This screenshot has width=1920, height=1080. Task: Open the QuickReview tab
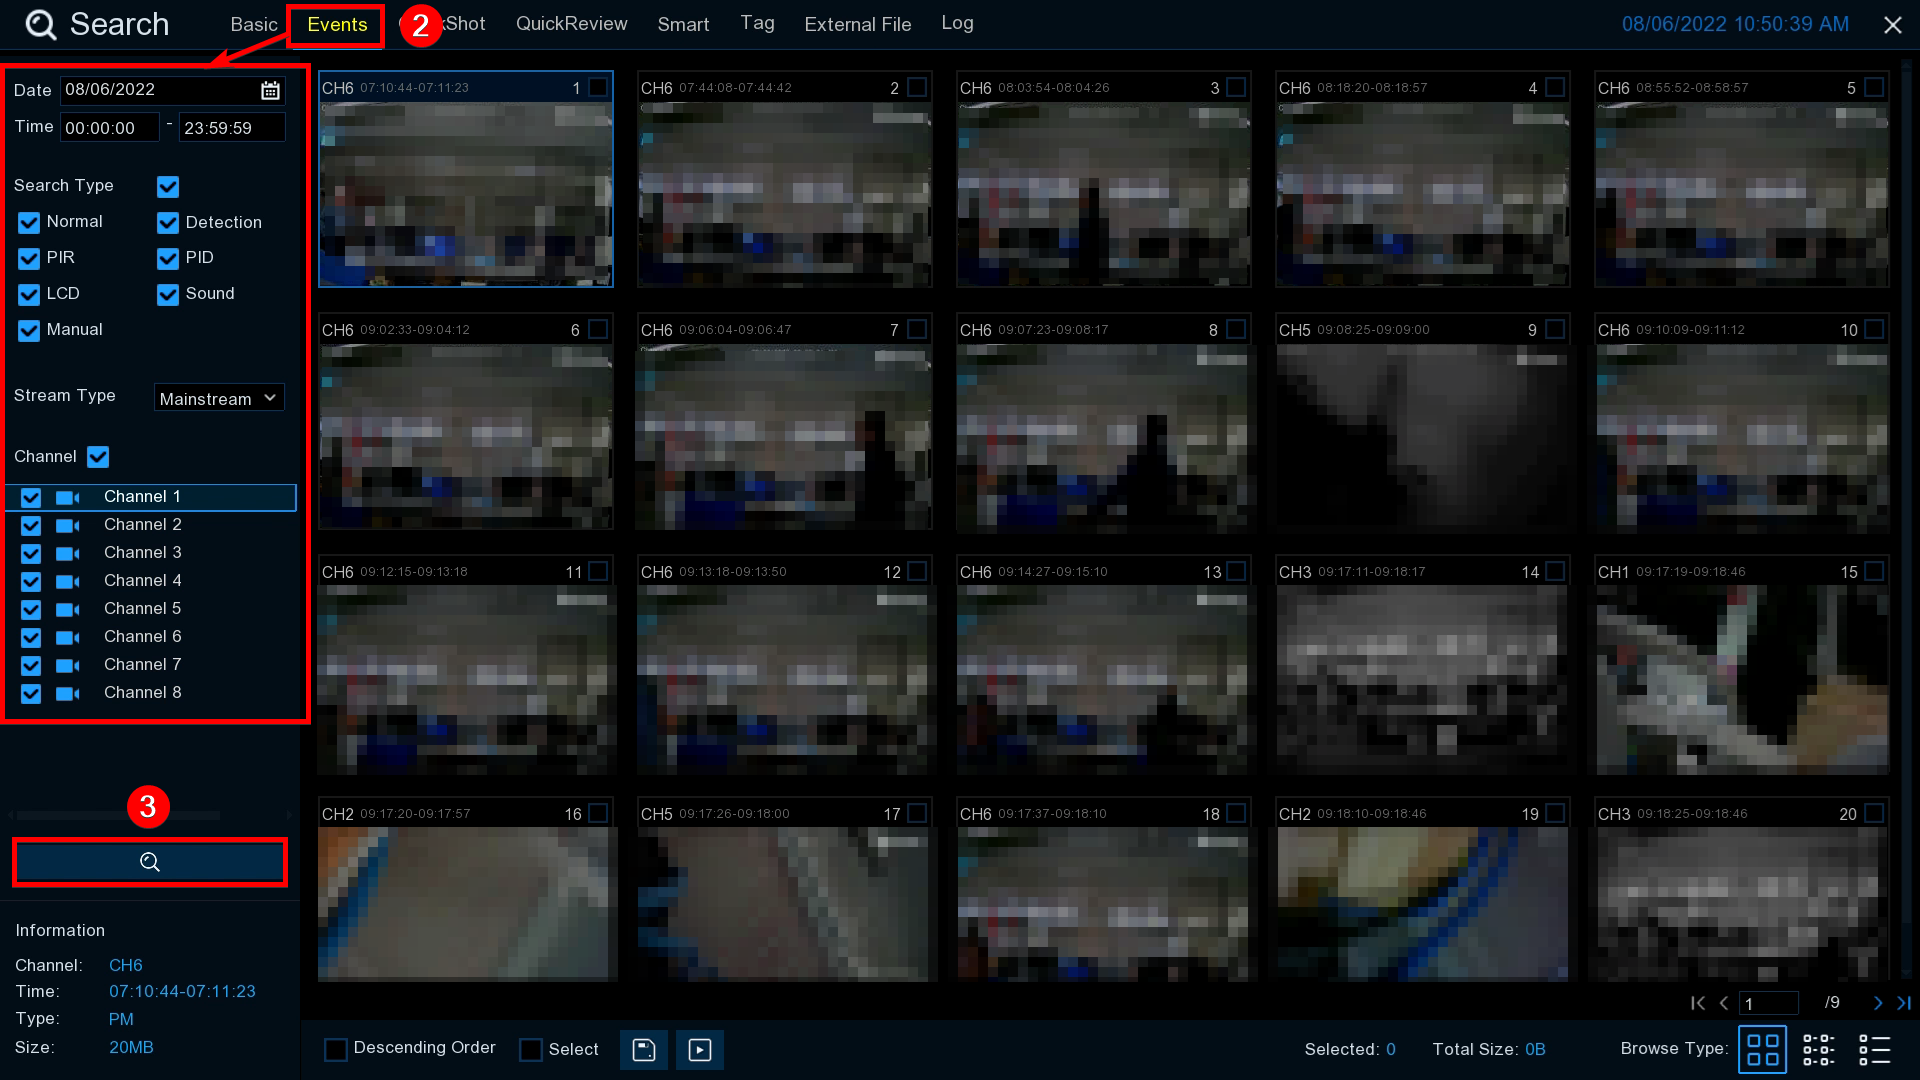[571, 24]
